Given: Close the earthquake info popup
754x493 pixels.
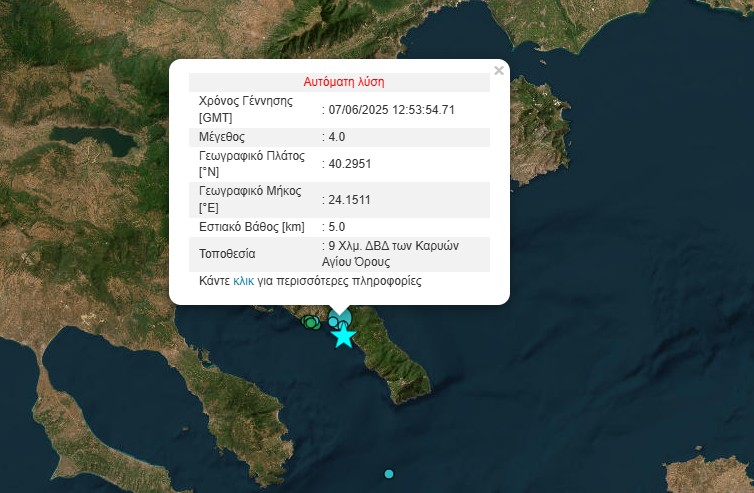Looking at the screenshot, I should [499, 71].
